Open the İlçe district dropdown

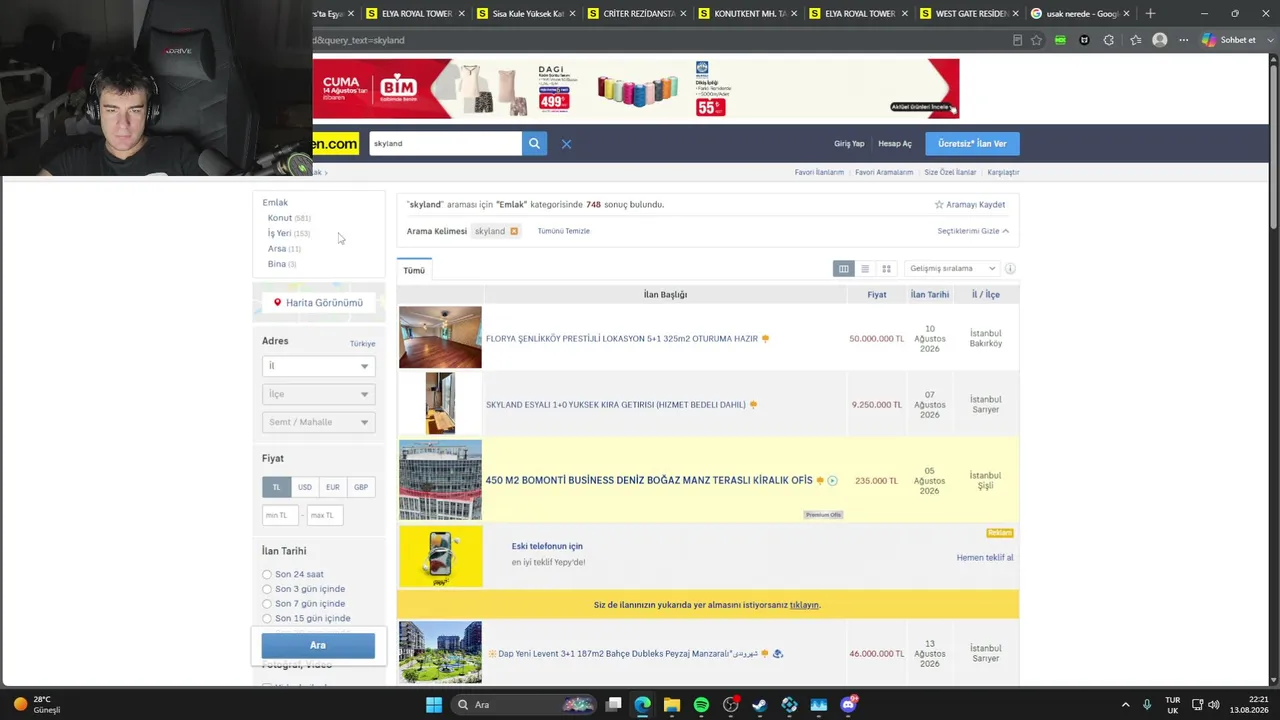coord(318,394)
